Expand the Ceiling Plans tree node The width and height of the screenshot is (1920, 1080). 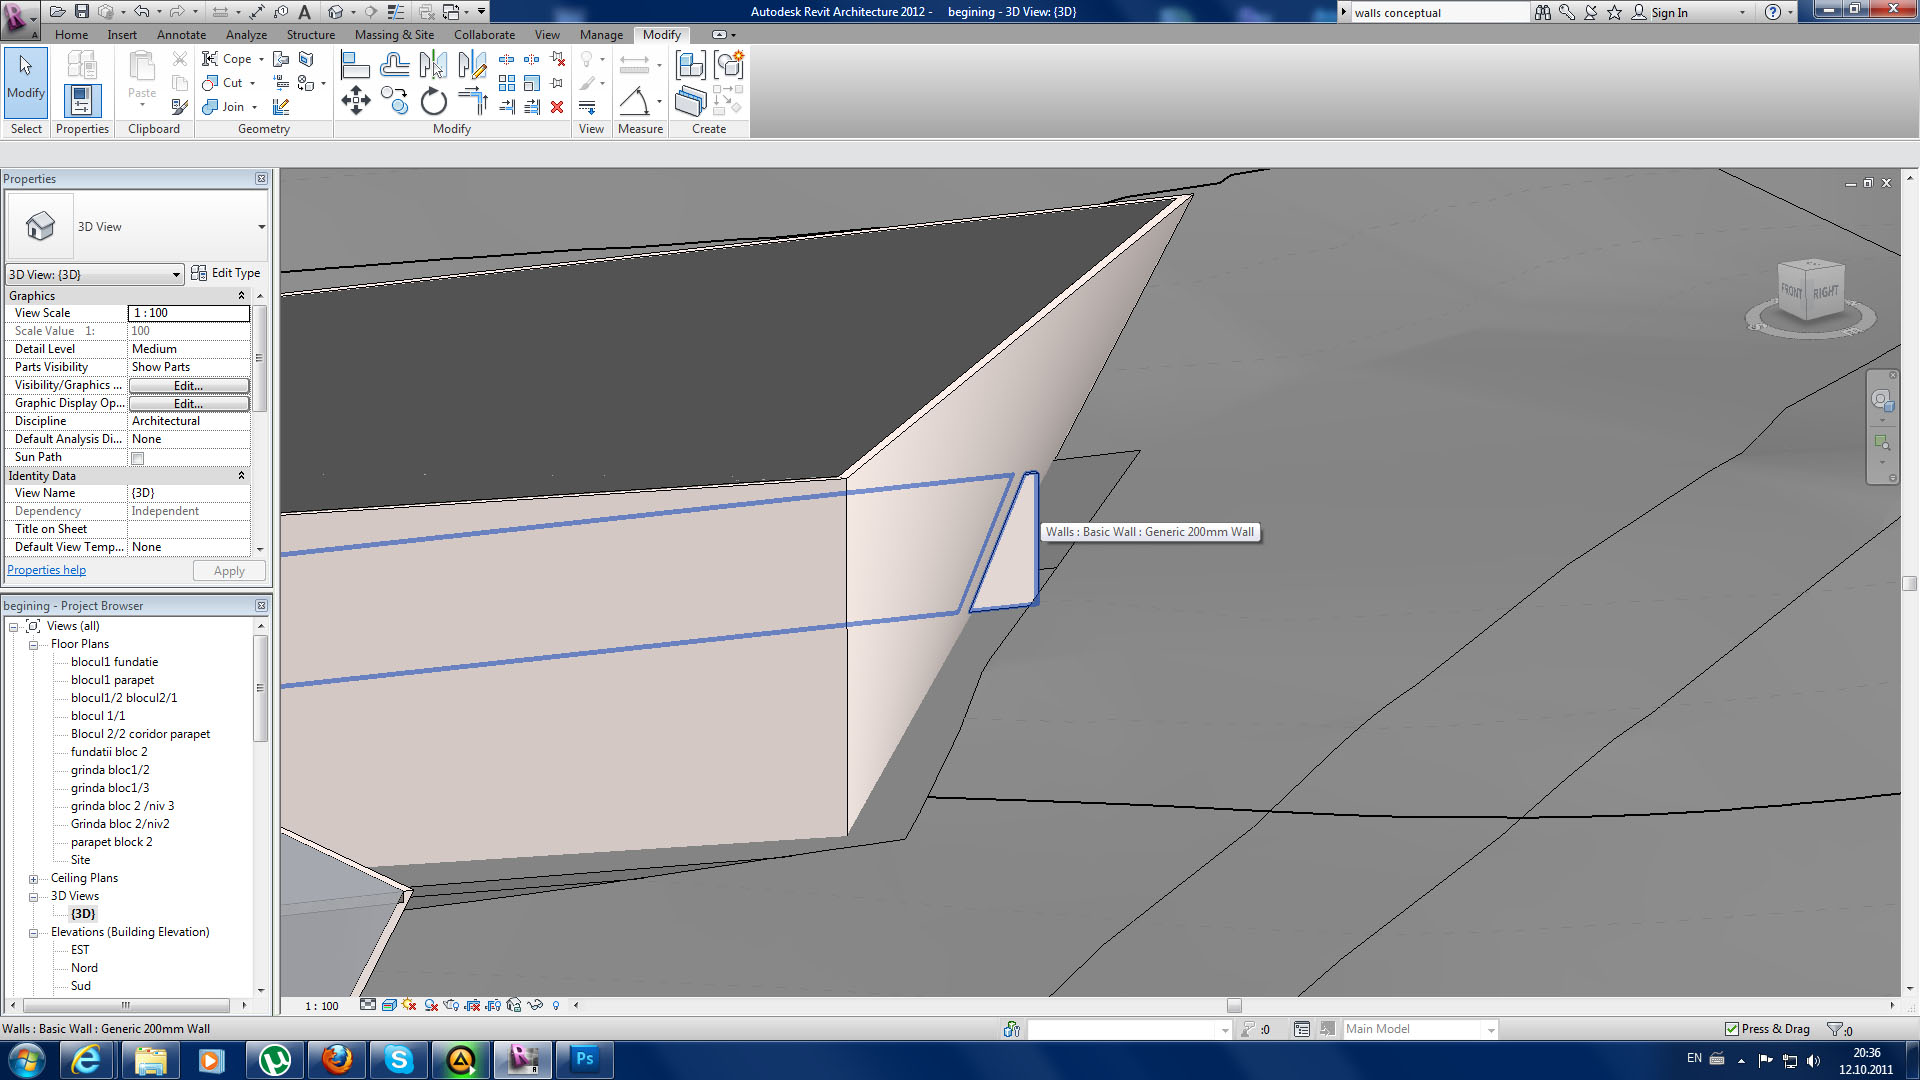[33, 879]
